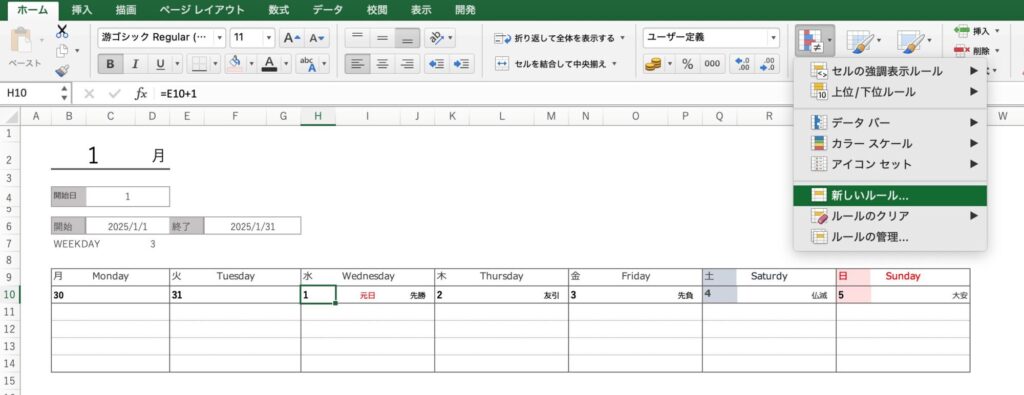Apply comma style 000 format
Viewport: 1024px width, 395px height.
point(712,64)
